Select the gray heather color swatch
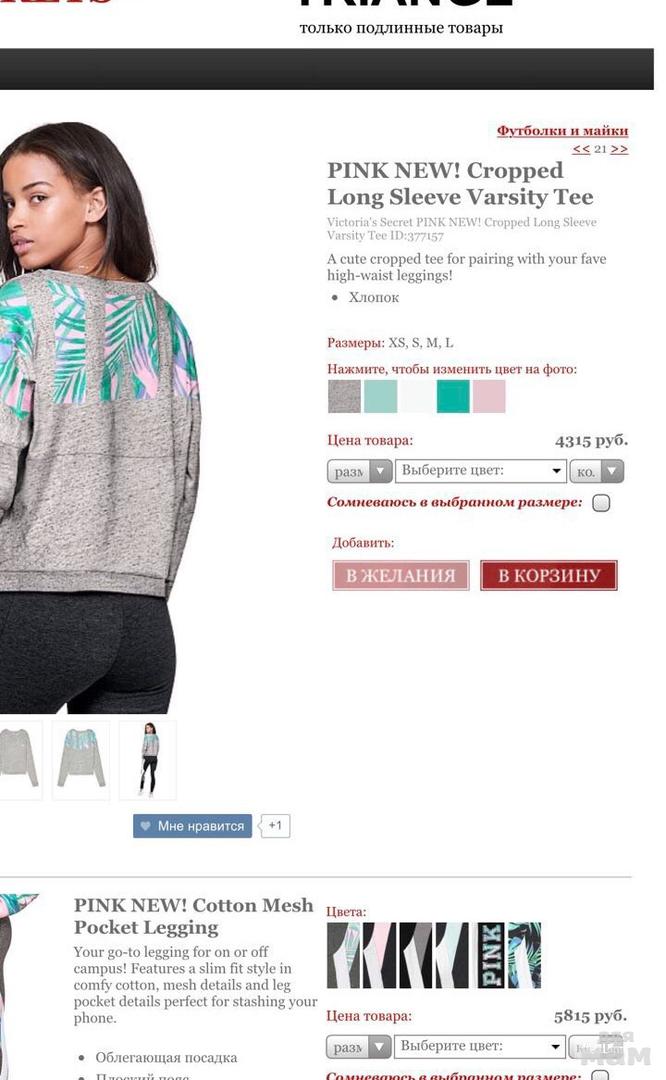This screenshot has width=666, height=1080. [x=344, y=396]
